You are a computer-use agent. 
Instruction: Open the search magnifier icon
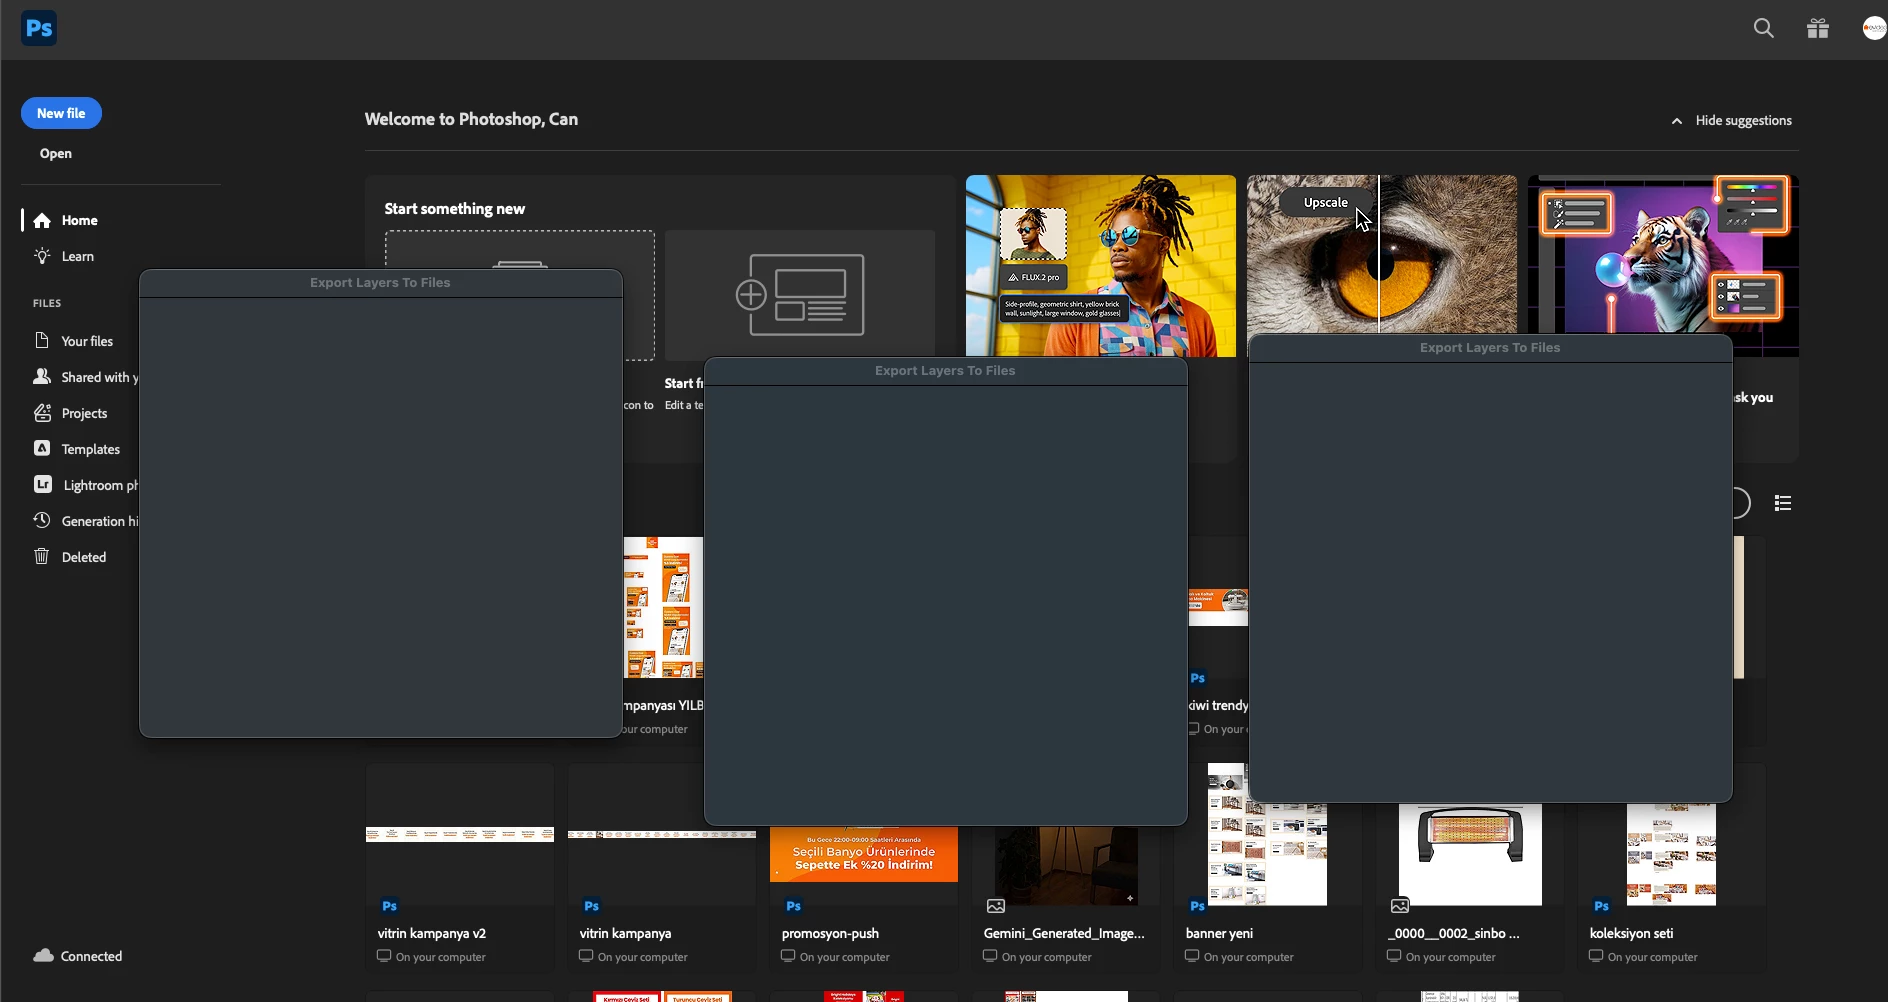click(x=1764, y=29)
